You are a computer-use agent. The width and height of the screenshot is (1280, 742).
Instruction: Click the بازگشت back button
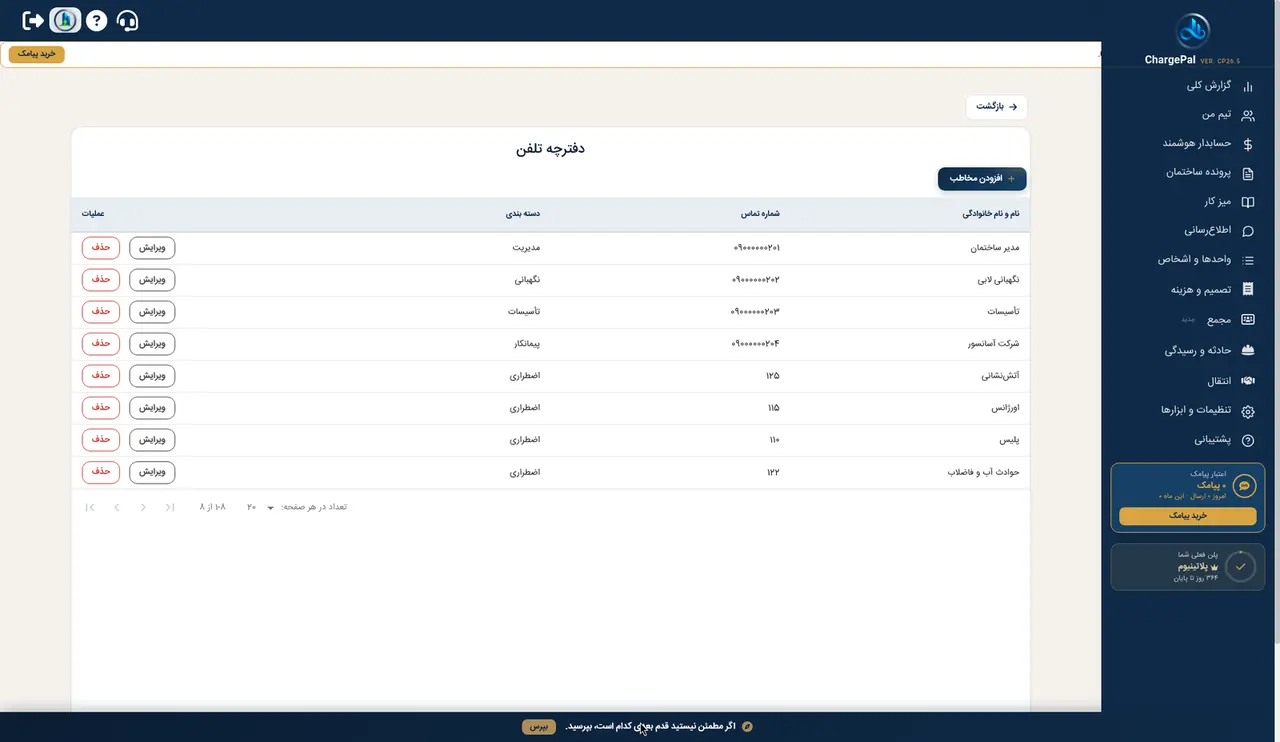pos(997,107)
